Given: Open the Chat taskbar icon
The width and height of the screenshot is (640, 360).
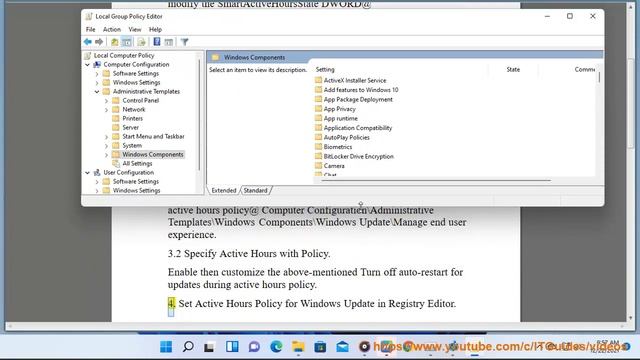Looking at the screenshot, I should [x=254, y=347].
